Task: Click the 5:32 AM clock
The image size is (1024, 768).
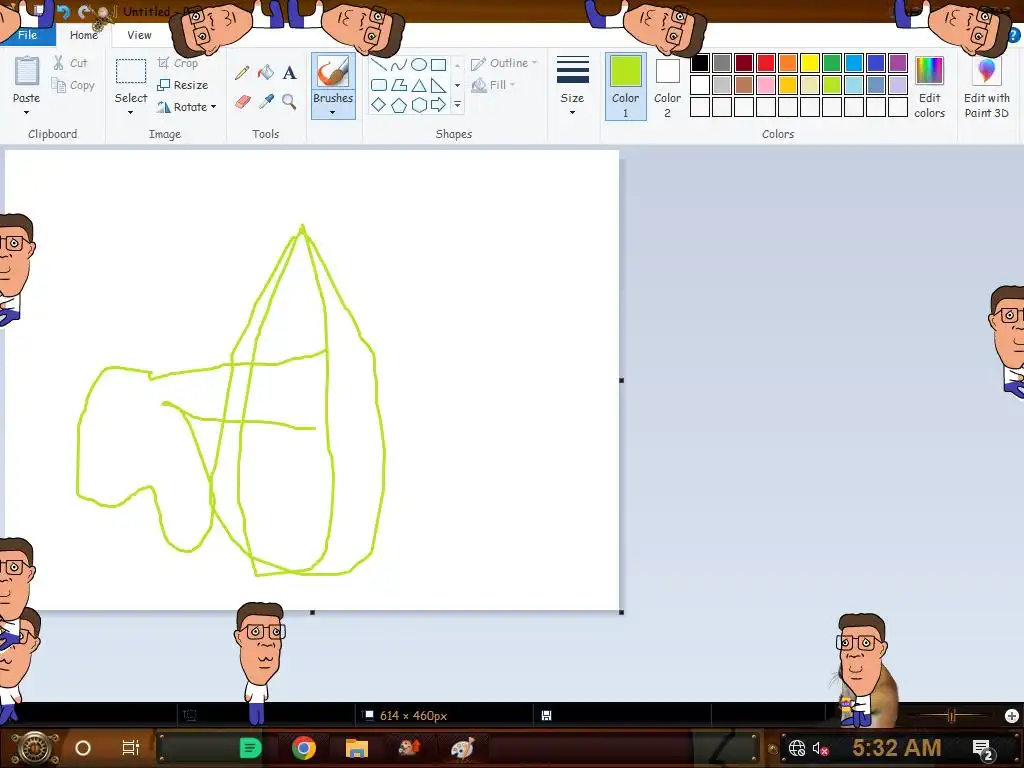Action: pyautogui.click(x=897, y=748)
